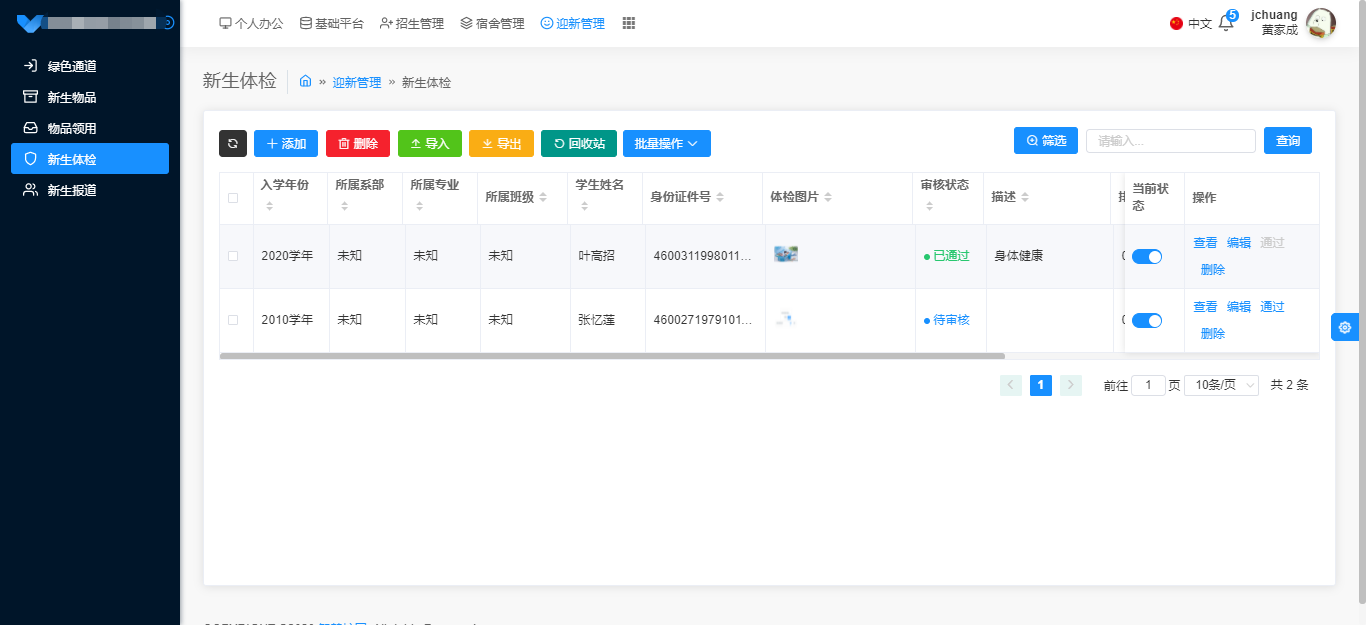The height and width of the screenshot is (625, 1366).
Task: Sort by 所属专业 column arrows
Action: tap(420, 206)
